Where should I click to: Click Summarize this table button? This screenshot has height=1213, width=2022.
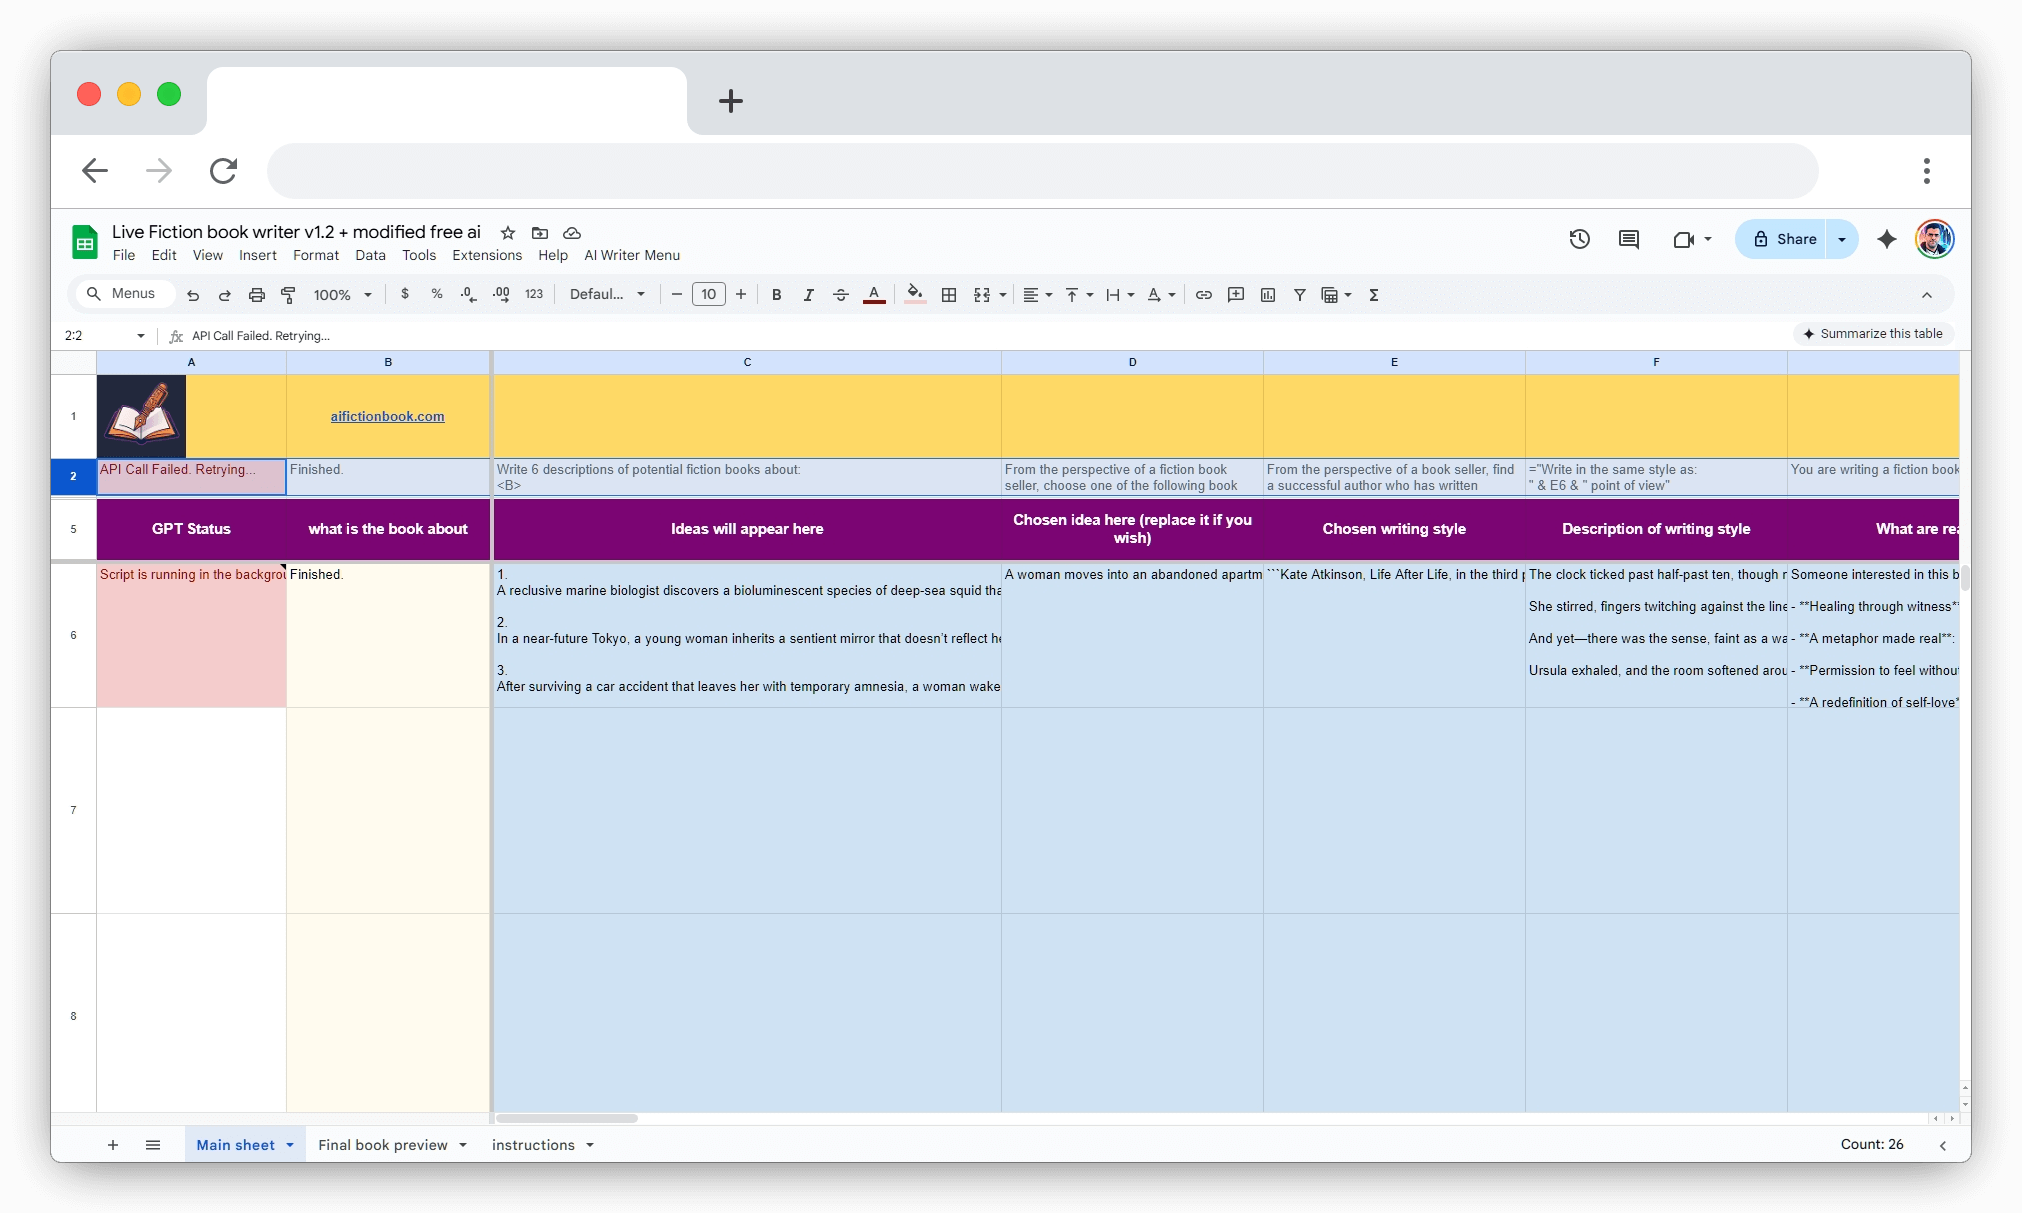point(1873,334)
